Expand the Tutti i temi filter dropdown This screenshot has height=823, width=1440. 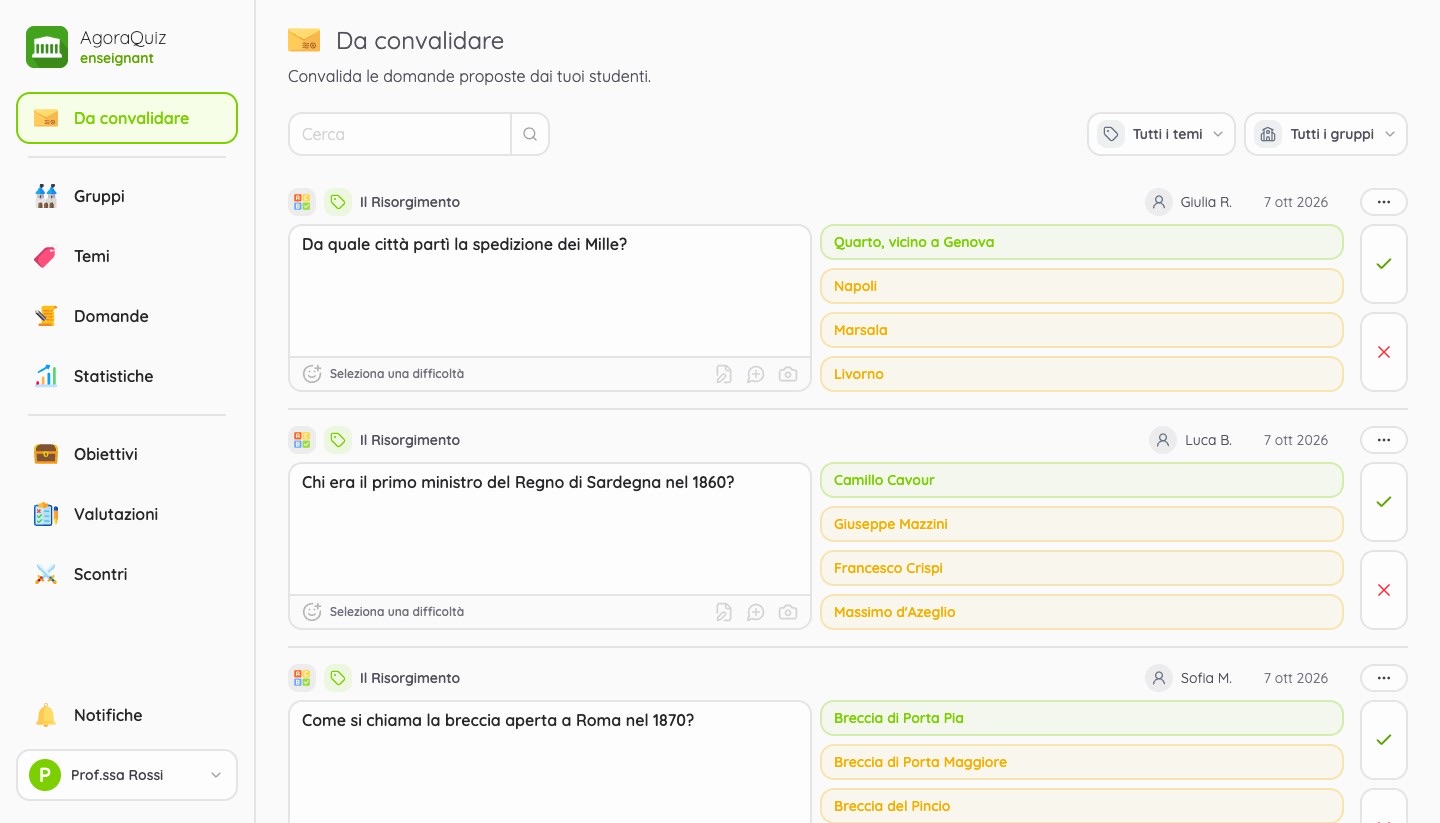point(1161,134)
